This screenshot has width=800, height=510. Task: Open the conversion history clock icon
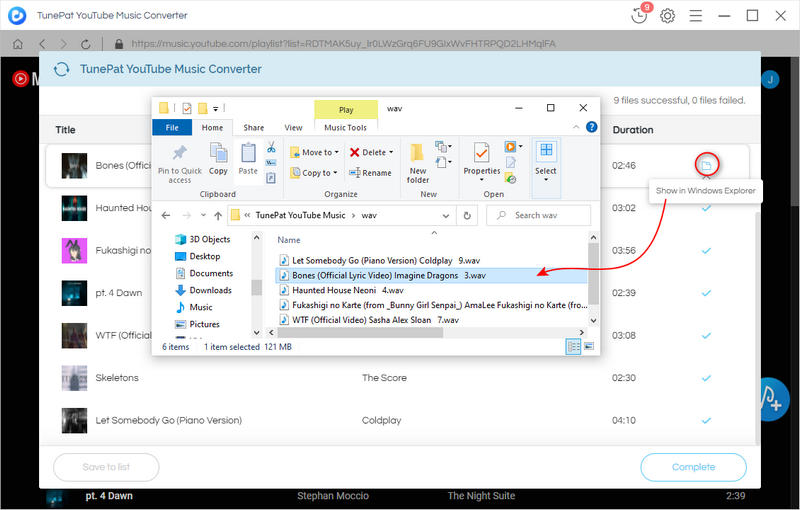pos(639,16)
